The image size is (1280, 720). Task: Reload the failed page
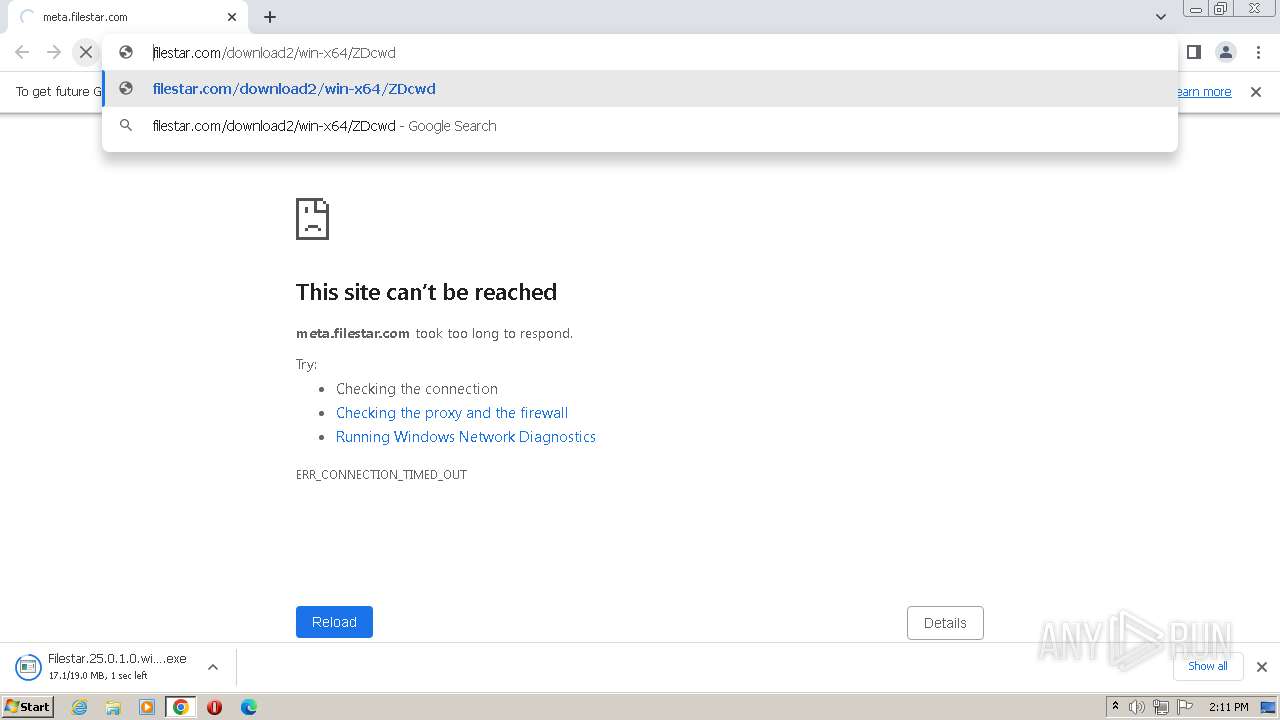click(x=334, y=622)
